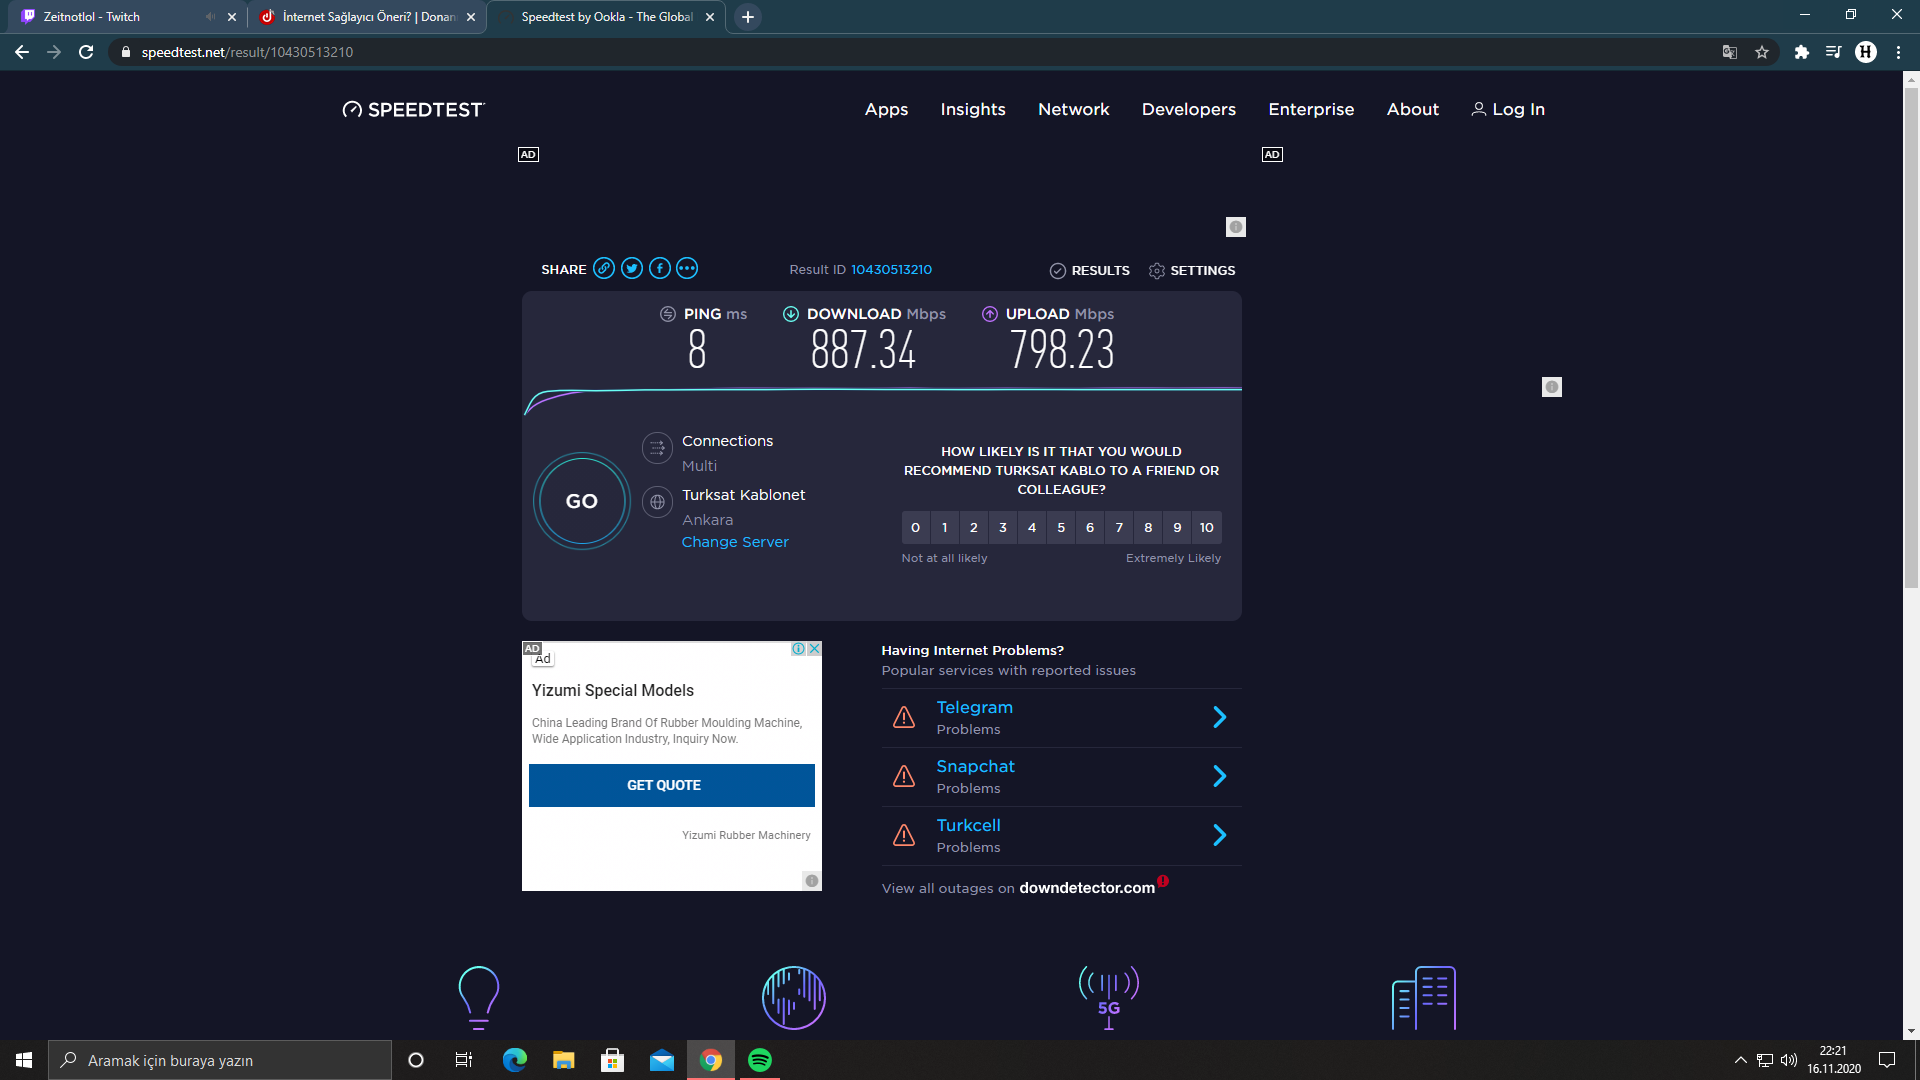The width and height of the screenshot is (1920, 1080).
Task: Select rating 10 for recommendation
Action: pos(1207,528)
